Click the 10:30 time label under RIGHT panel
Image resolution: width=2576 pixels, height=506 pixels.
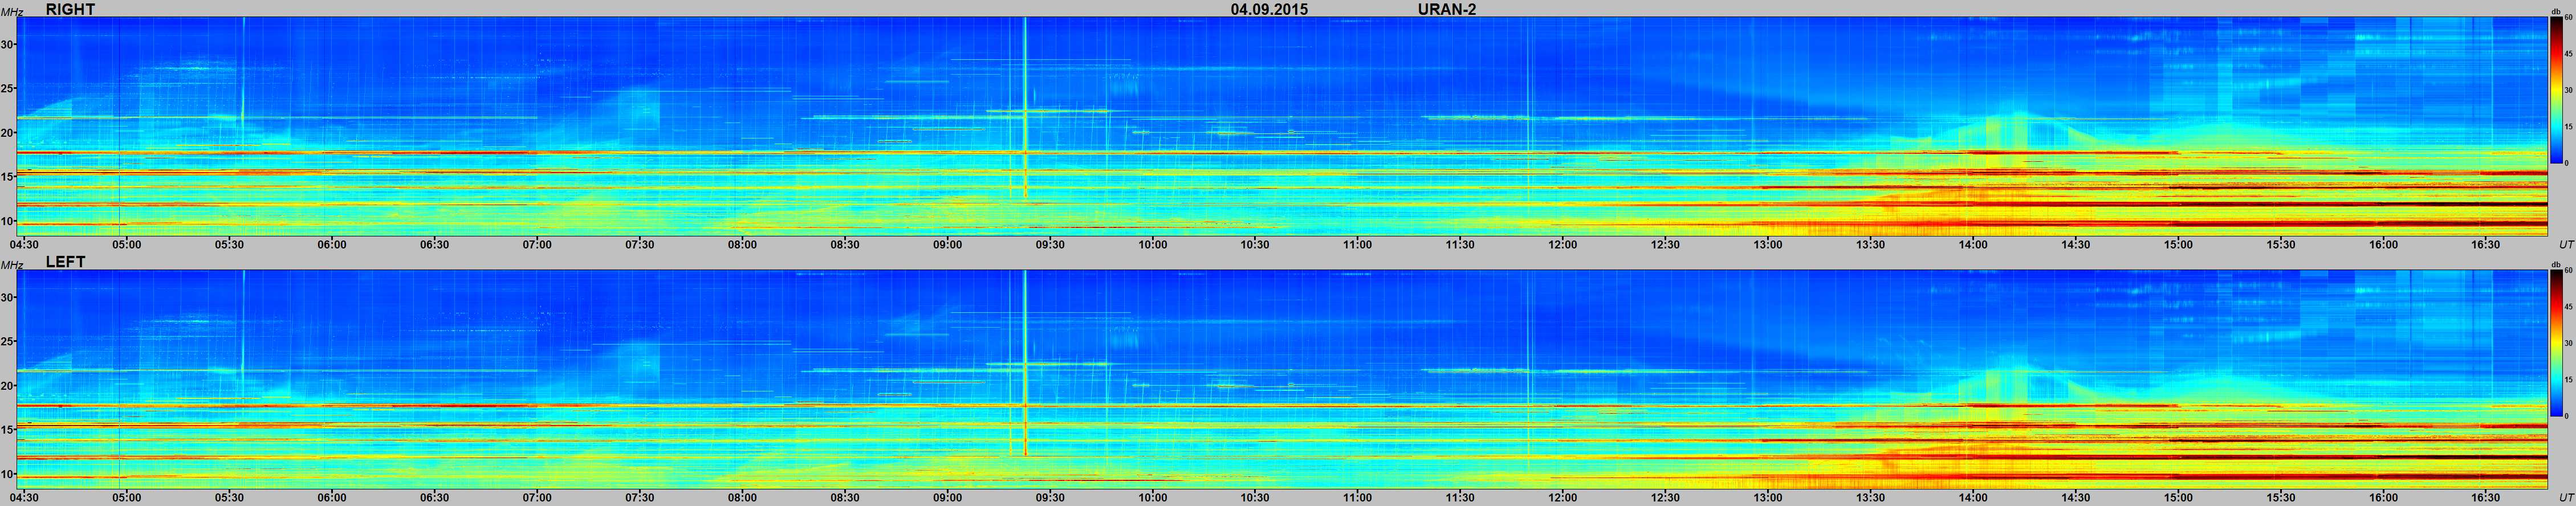point(1255,245)
